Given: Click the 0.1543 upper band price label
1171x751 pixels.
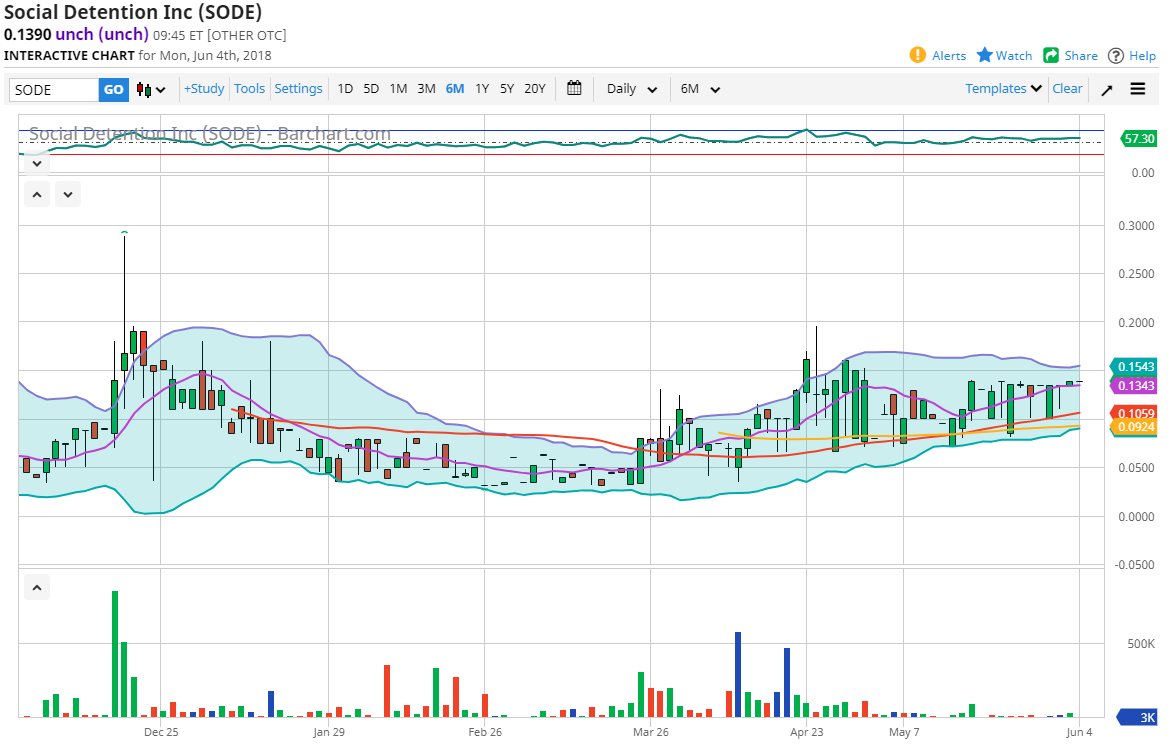Looking at the screenshot, I should pos(1134,367).
